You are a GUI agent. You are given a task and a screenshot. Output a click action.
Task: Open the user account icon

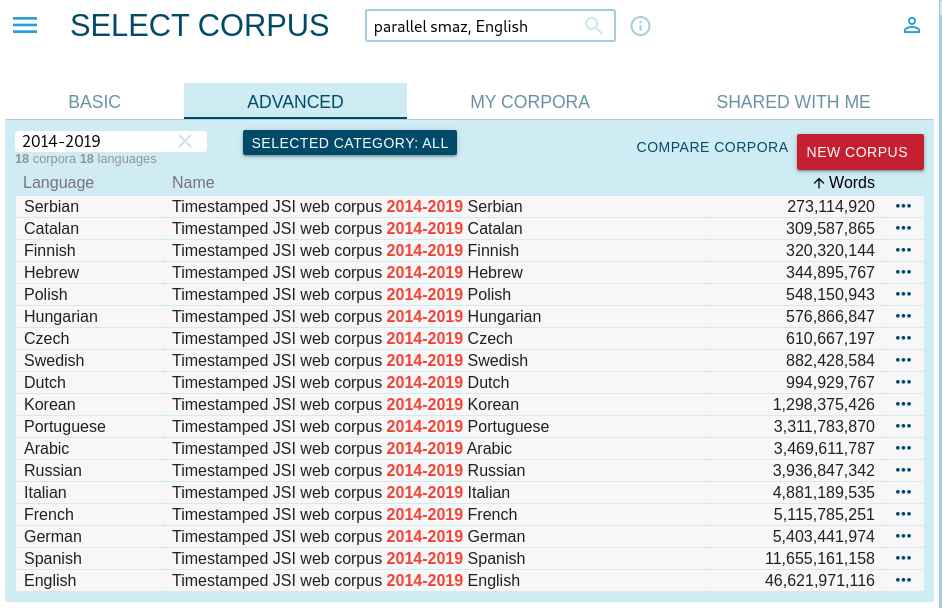tap(911, 26)
